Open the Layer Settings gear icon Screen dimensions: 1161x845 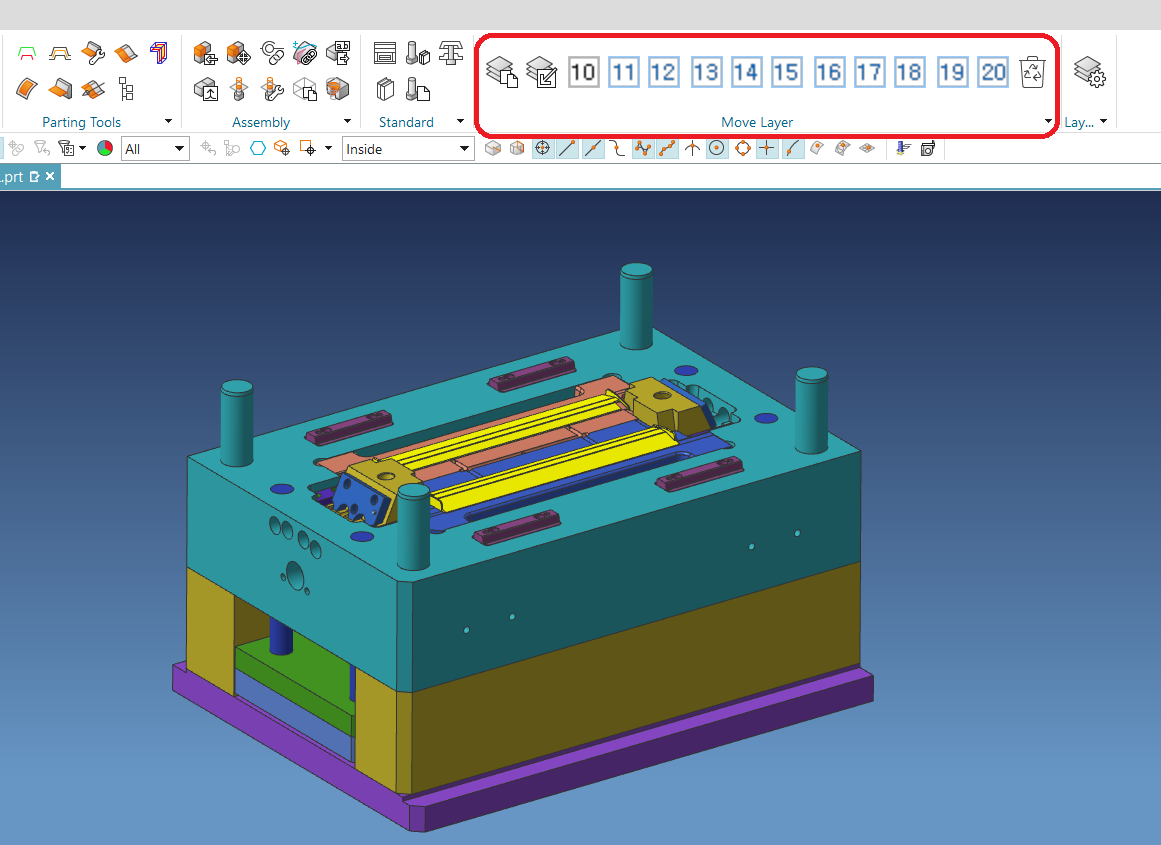click(x=1089, y=72)
